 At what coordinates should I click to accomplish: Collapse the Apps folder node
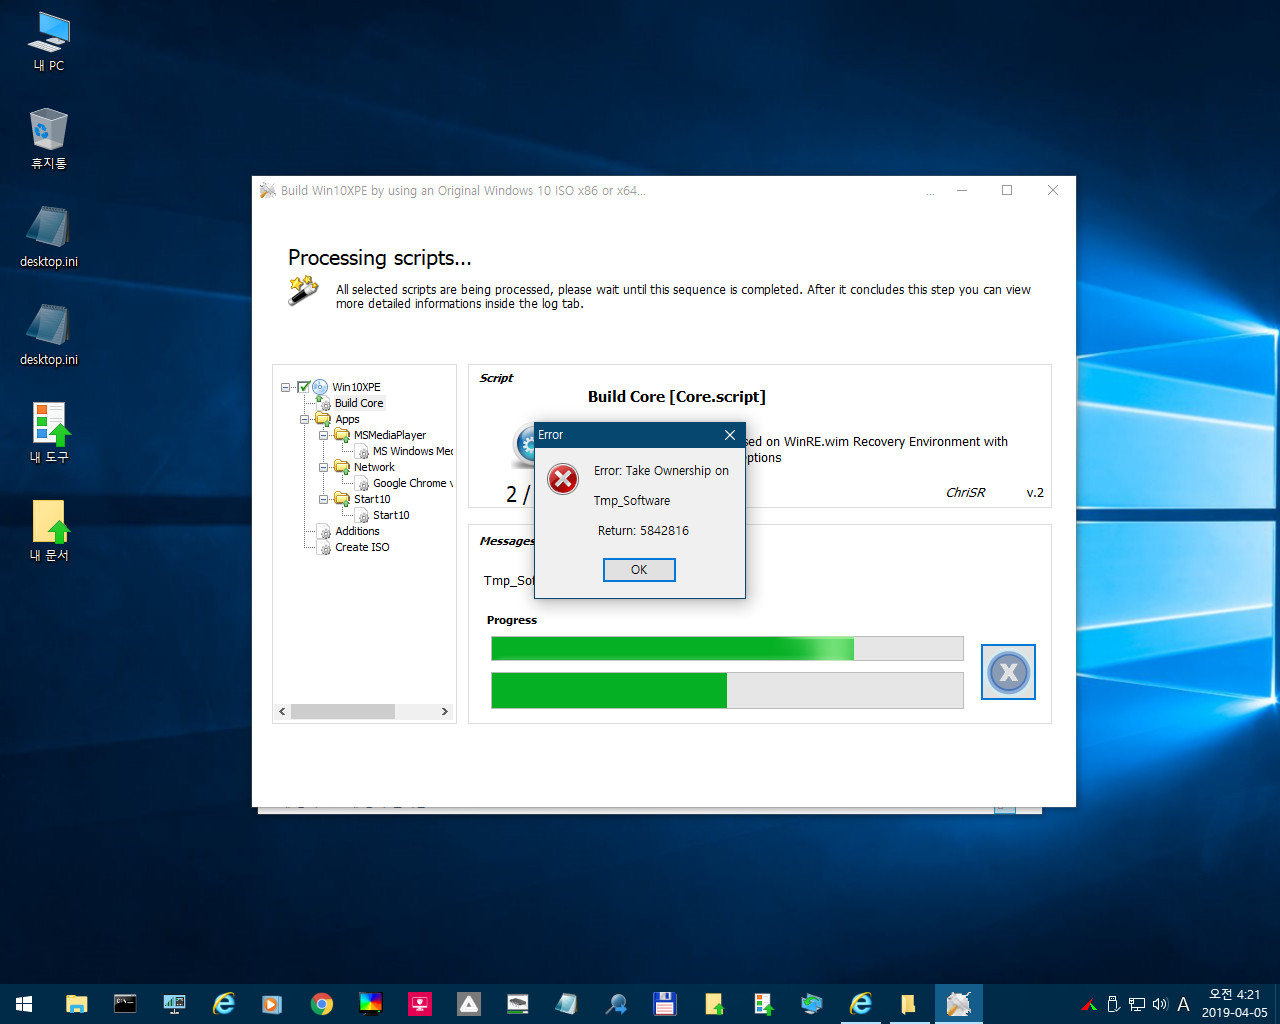(305, 419)
